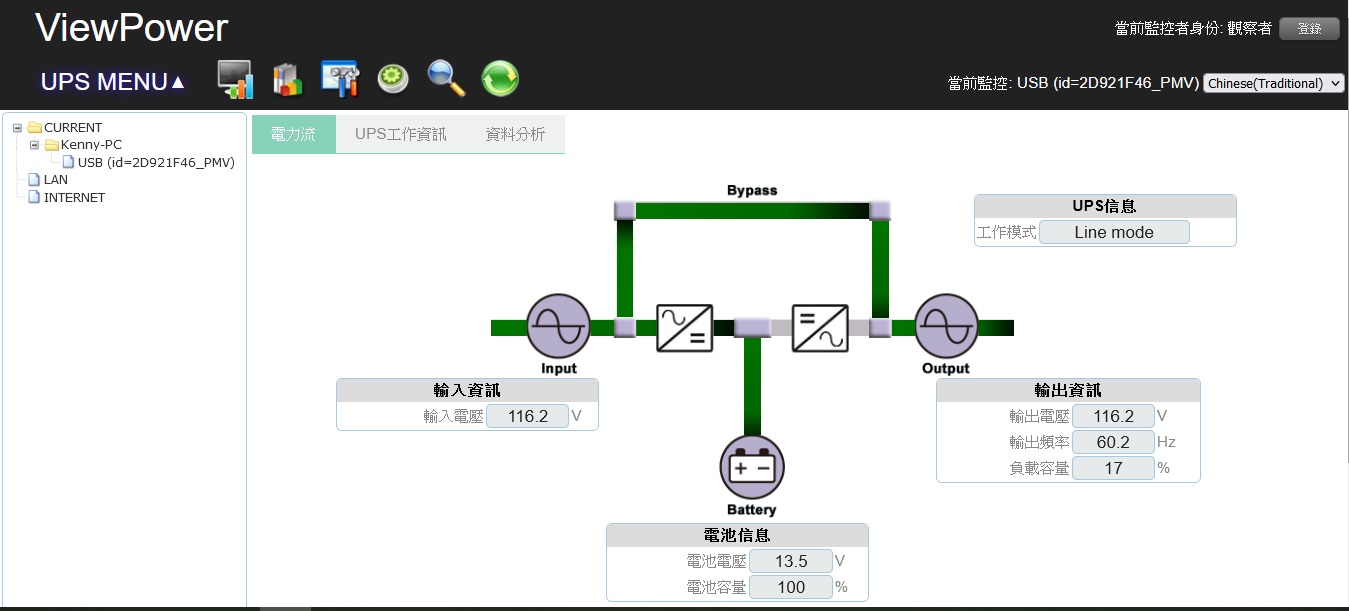Image resolution: width=1349 pixels, height=611 pixels.
Task: Click the Input sine wave symbol
Action: point(557,325)
